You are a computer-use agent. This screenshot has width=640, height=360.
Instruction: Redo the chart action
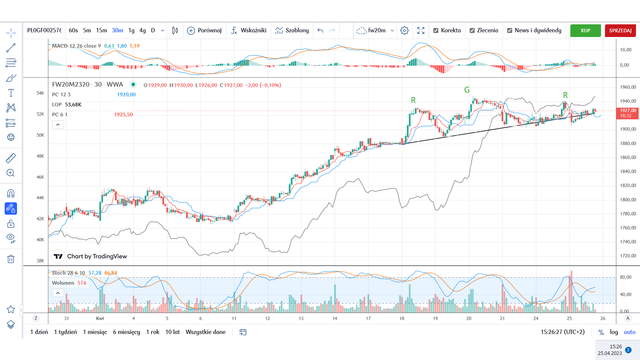tap(332, 31)
